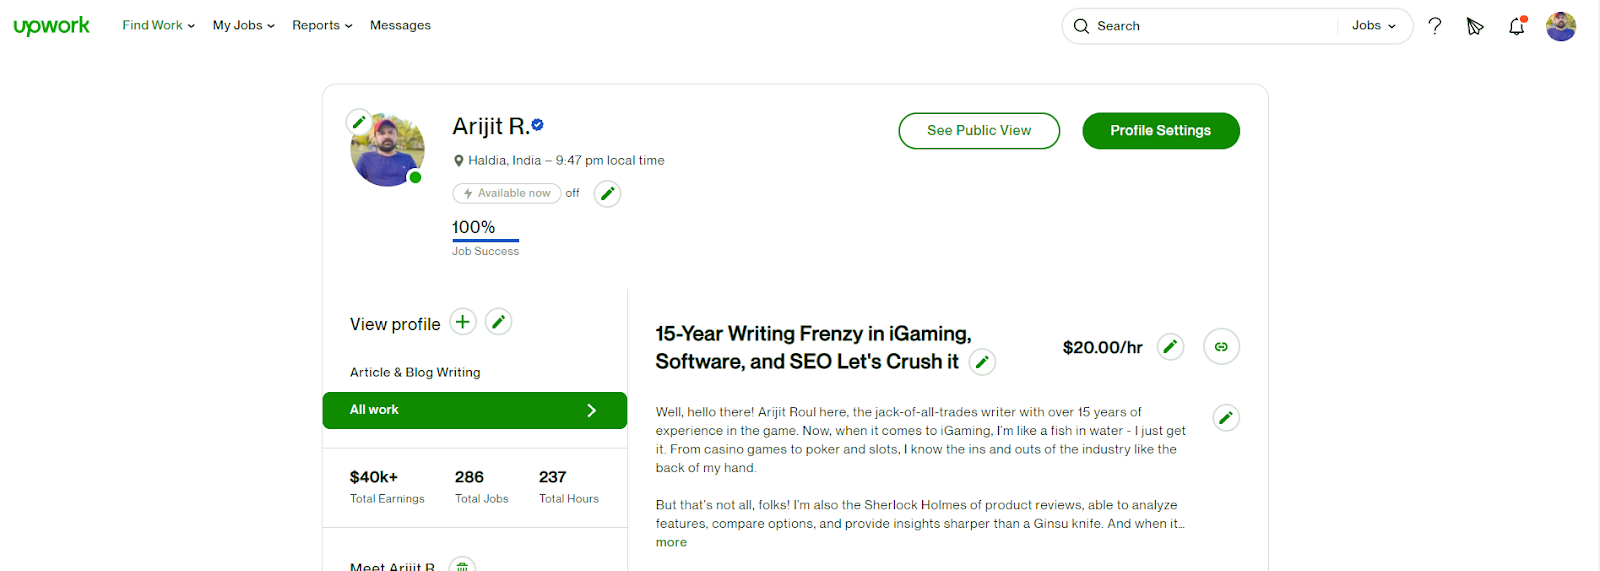Select the All work profile tab
The height and width of the screenshot is (571, 1600).
click(474, 410)
